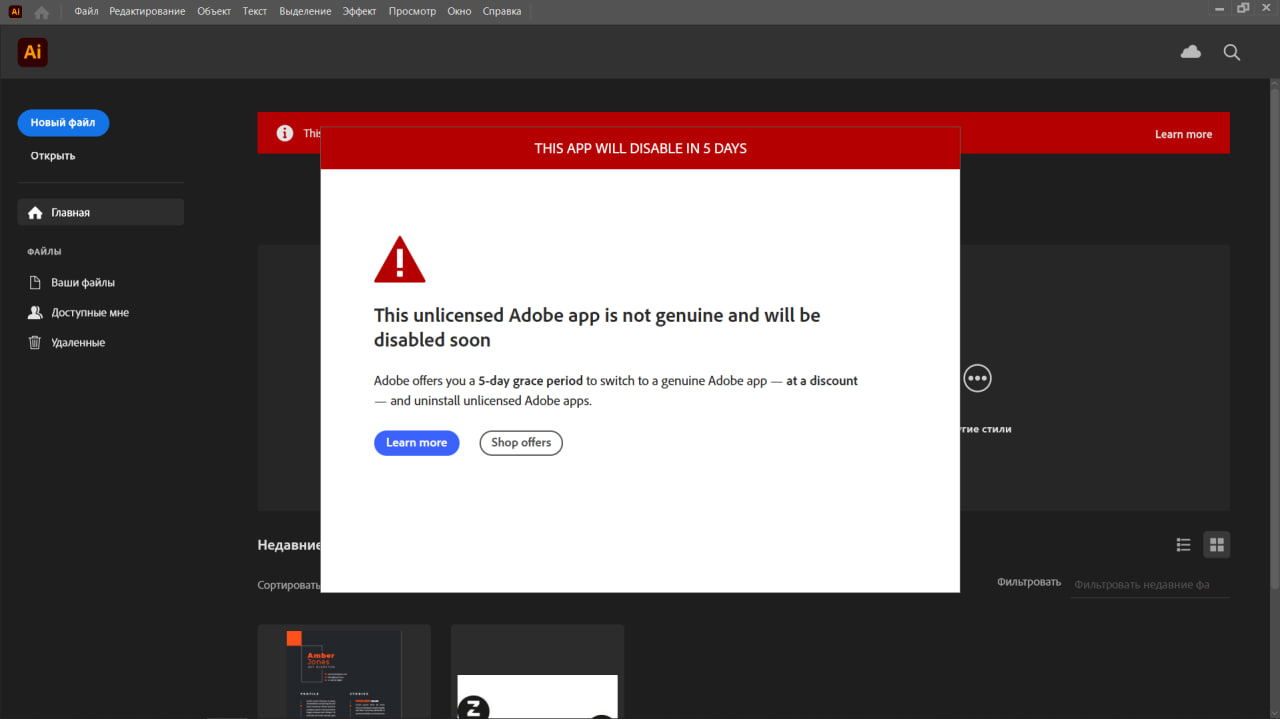
Task: Click the Shop offers button
Action: tap(521, 443)
